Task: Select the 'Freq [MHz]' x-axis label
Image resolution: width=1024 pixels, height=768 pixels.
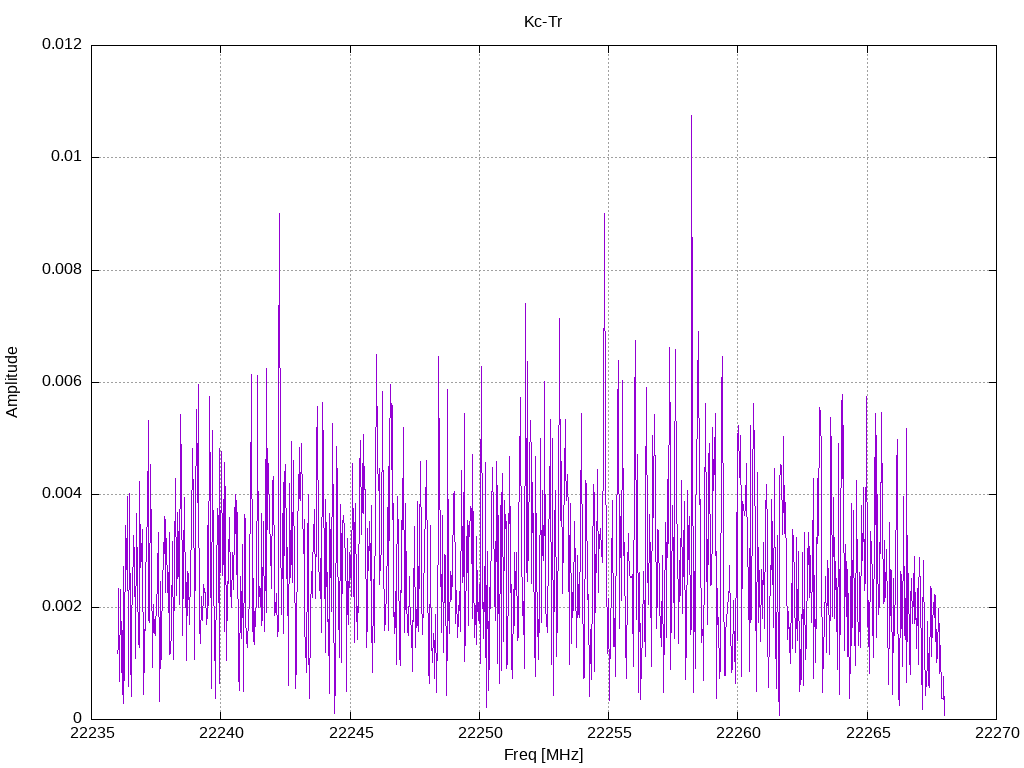Action: (x=543, y=755)
